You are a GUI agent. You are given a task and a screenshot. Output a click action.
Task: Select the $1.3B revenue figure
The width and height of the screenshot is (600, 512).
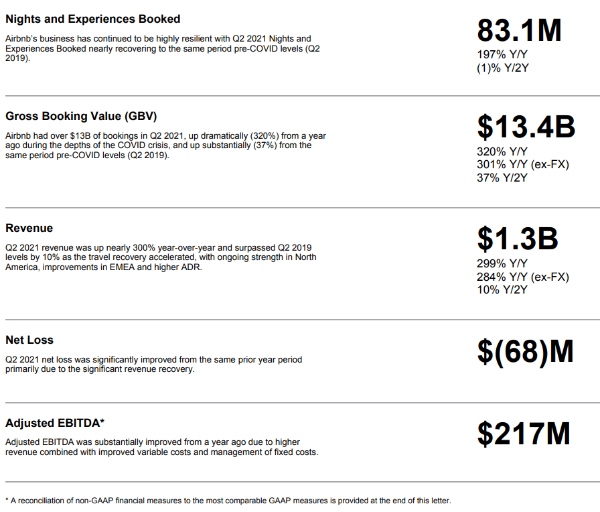pyautogui.click(x=517, y=239)
